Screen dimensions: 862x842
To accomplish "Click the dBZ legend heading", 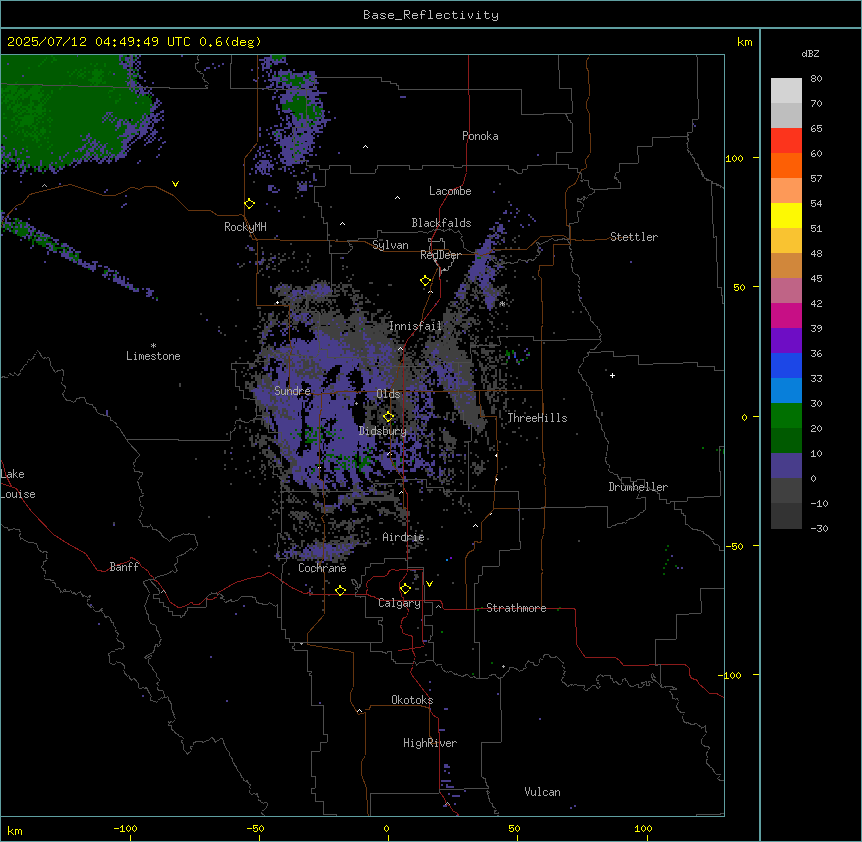I will (810, 53).
